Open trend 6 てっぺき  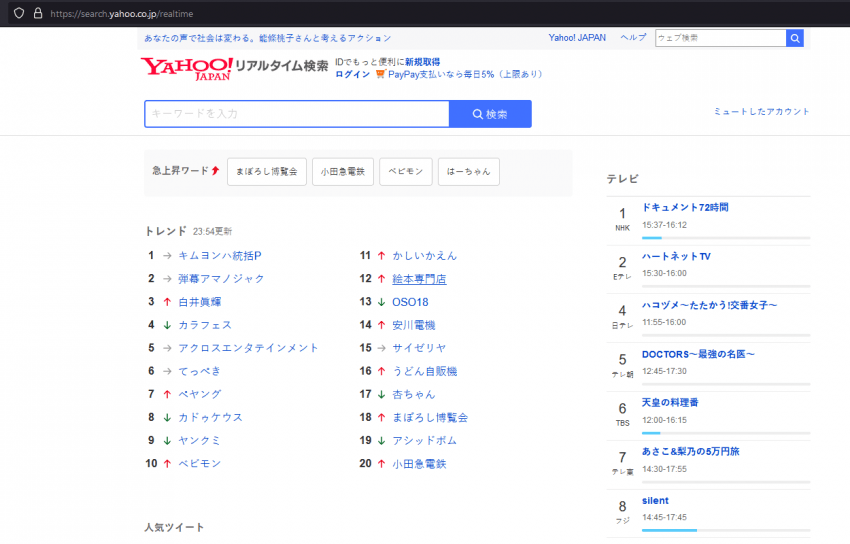click(199, 371)
